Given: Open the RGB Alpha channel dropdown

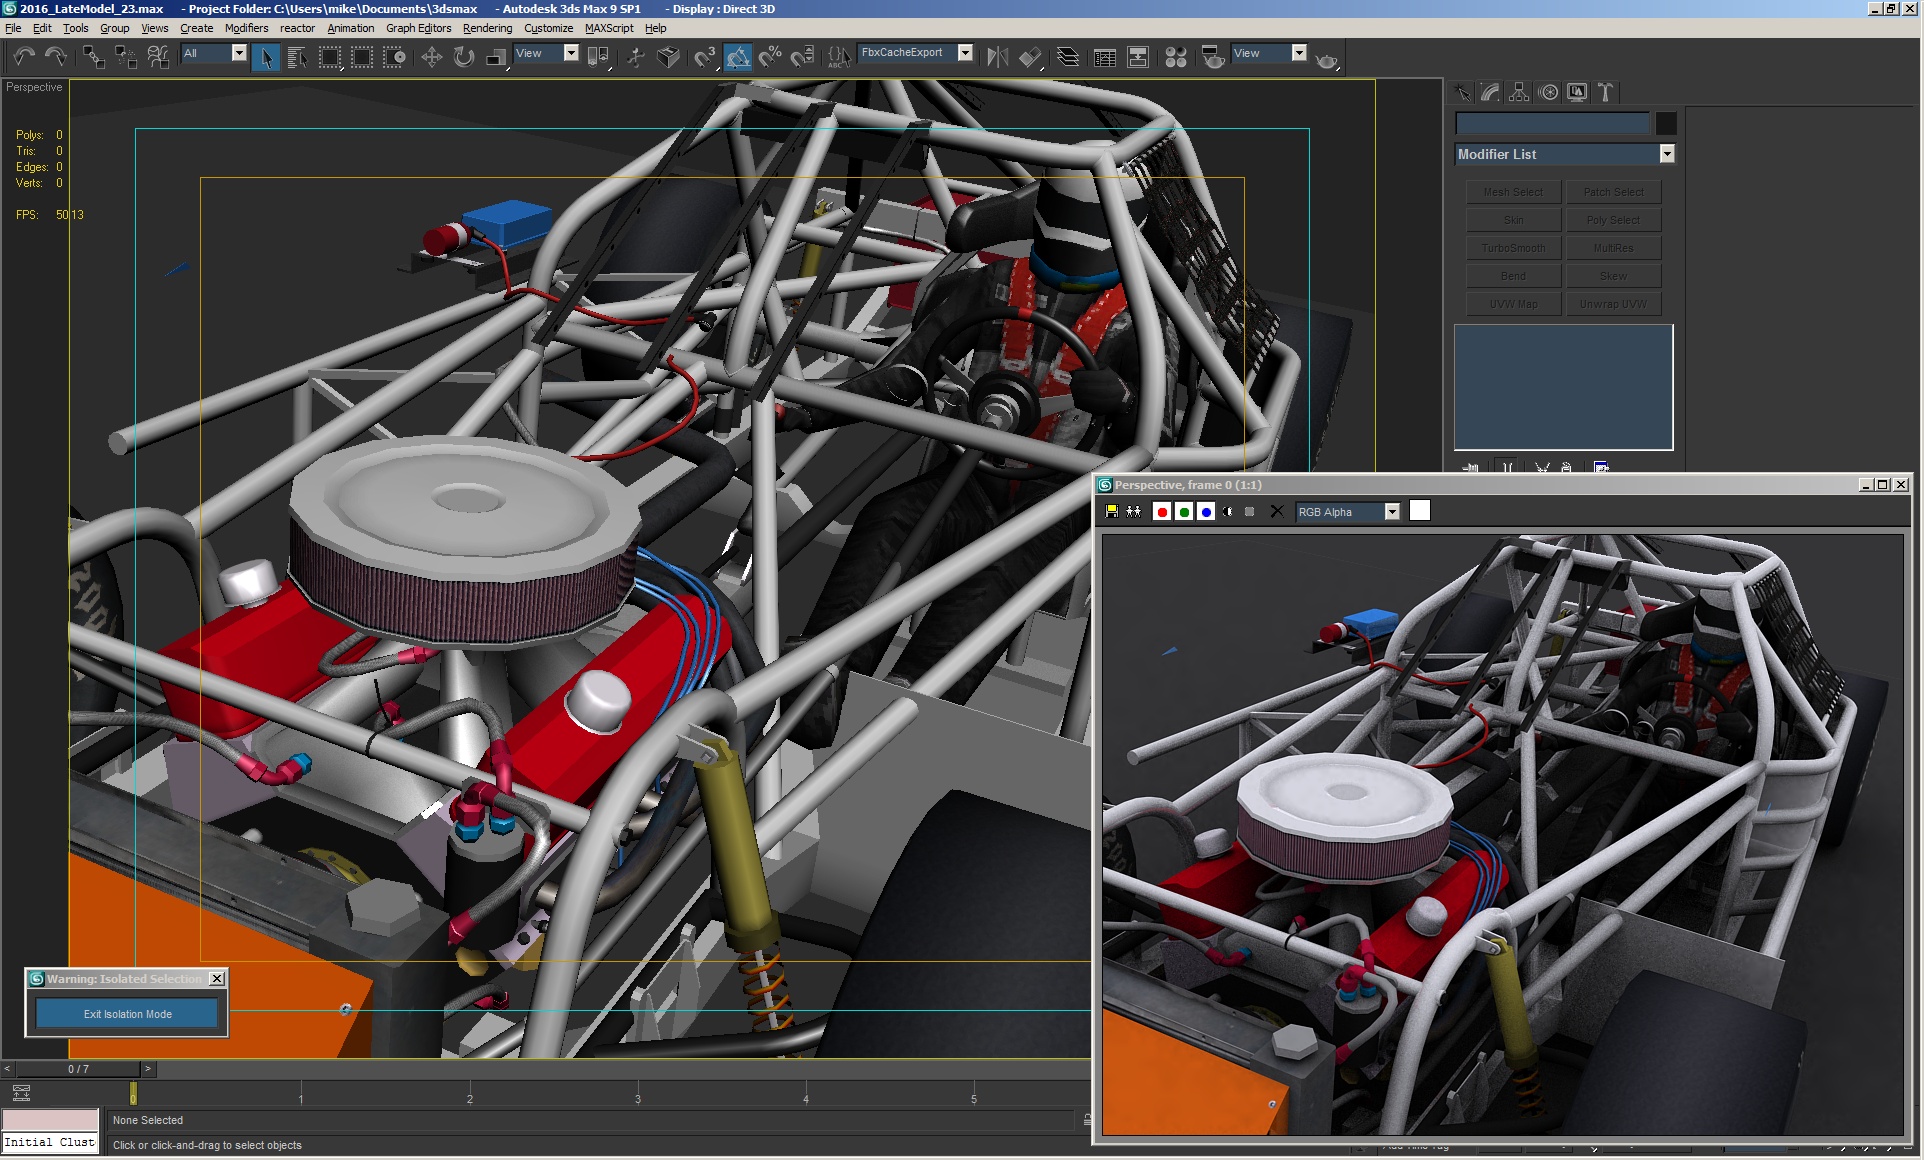Looking at the screenshot, I should (x=1391, y=511).
